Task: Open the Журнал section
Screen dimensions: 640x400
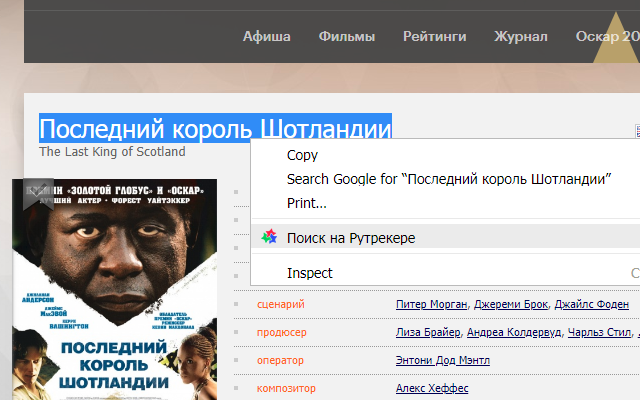Action: click(521, 37)
